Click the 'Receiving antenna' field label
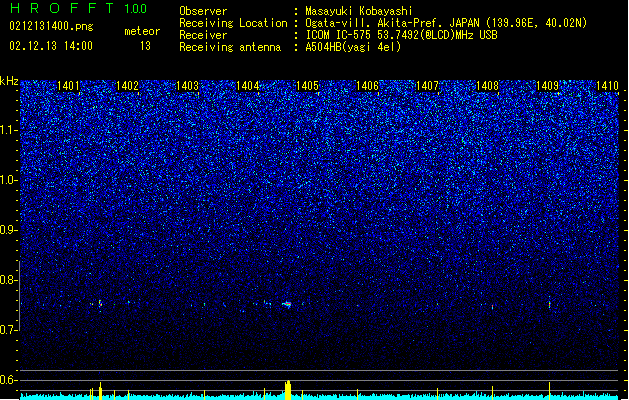The image size is (629, 400). [230, 47]
